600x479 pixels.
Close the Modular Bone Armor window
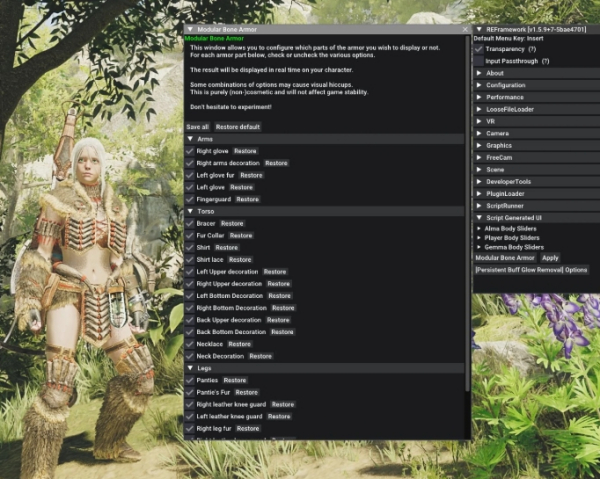pos(465,29)
